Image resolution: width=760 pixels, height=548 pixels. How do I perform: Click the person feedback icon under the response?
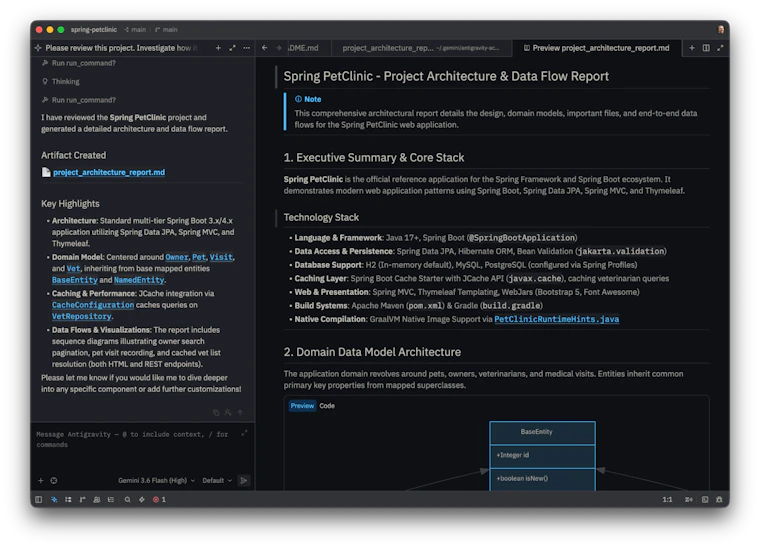[x=228, y=413]
